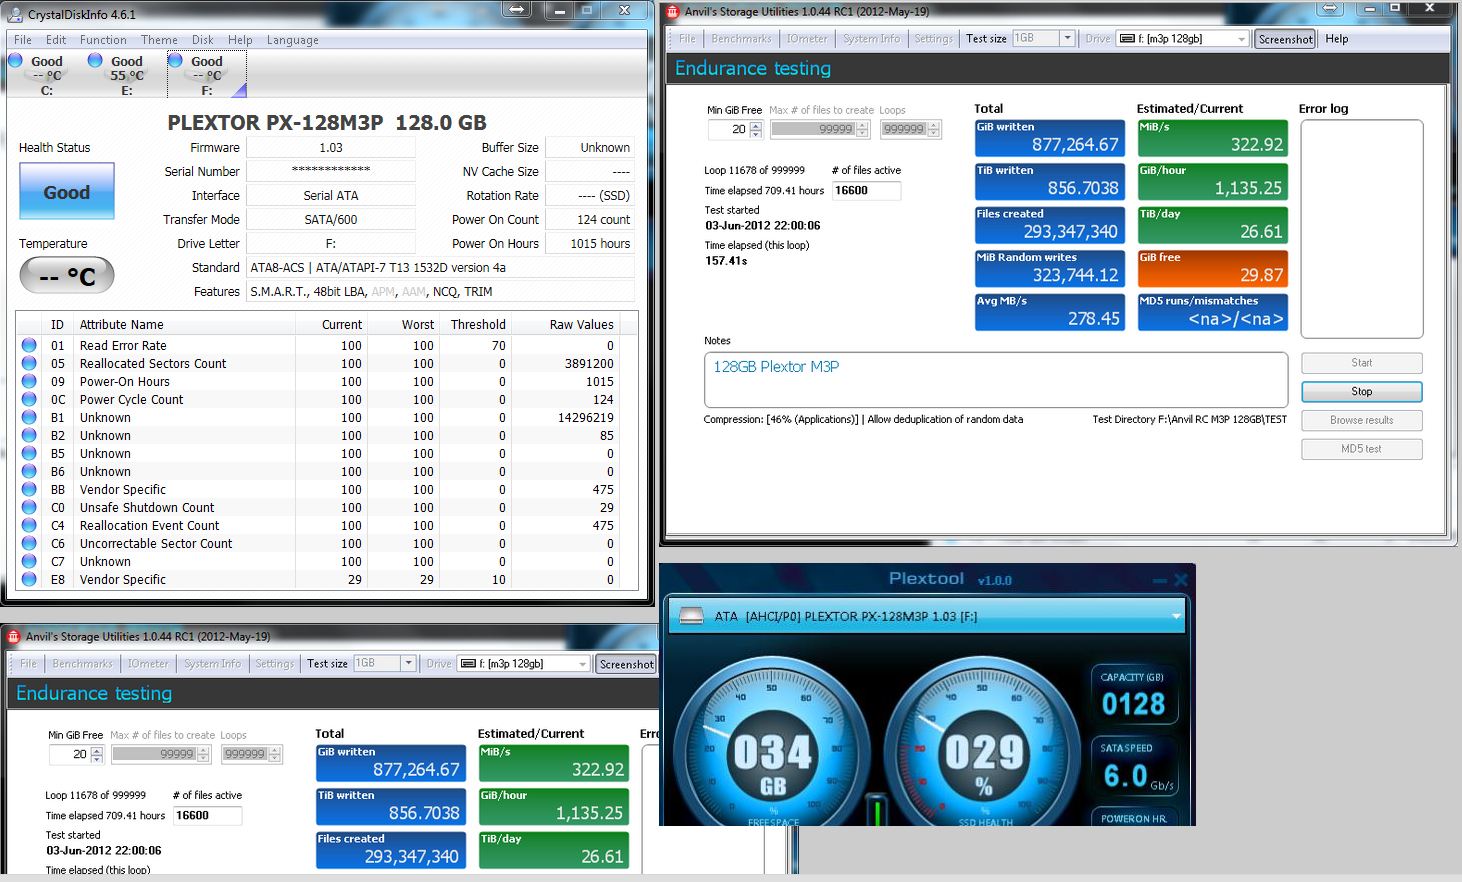Open the File menu in CrystalDiskInfo
Screen dimensions: 1462x882
pyautogui.click(x=23, y=40)
